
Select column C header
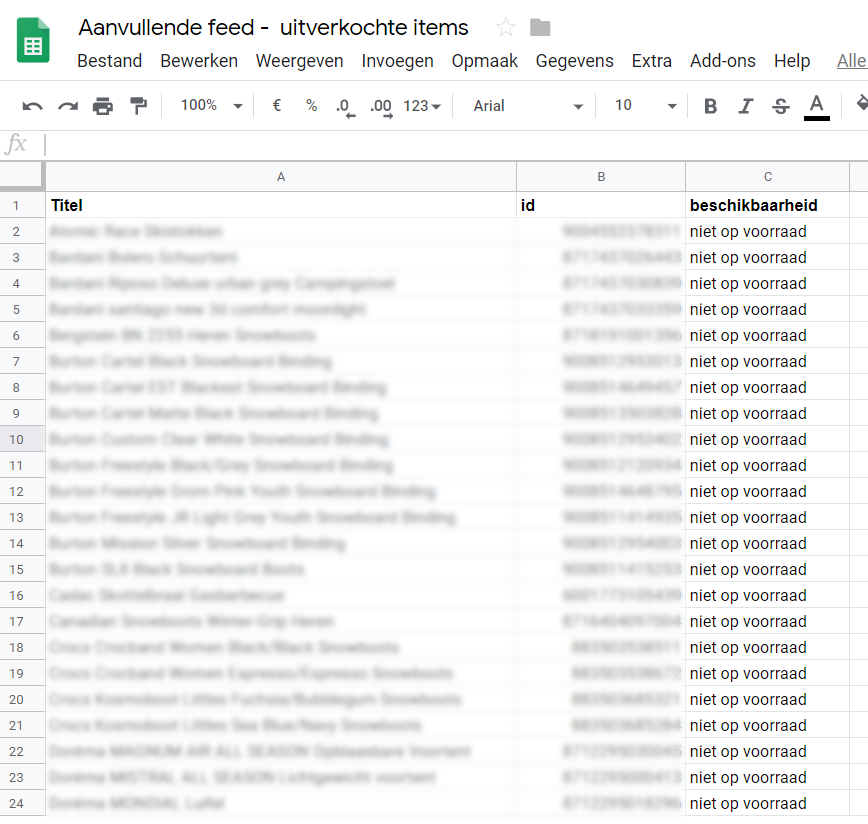coord(767,177)
